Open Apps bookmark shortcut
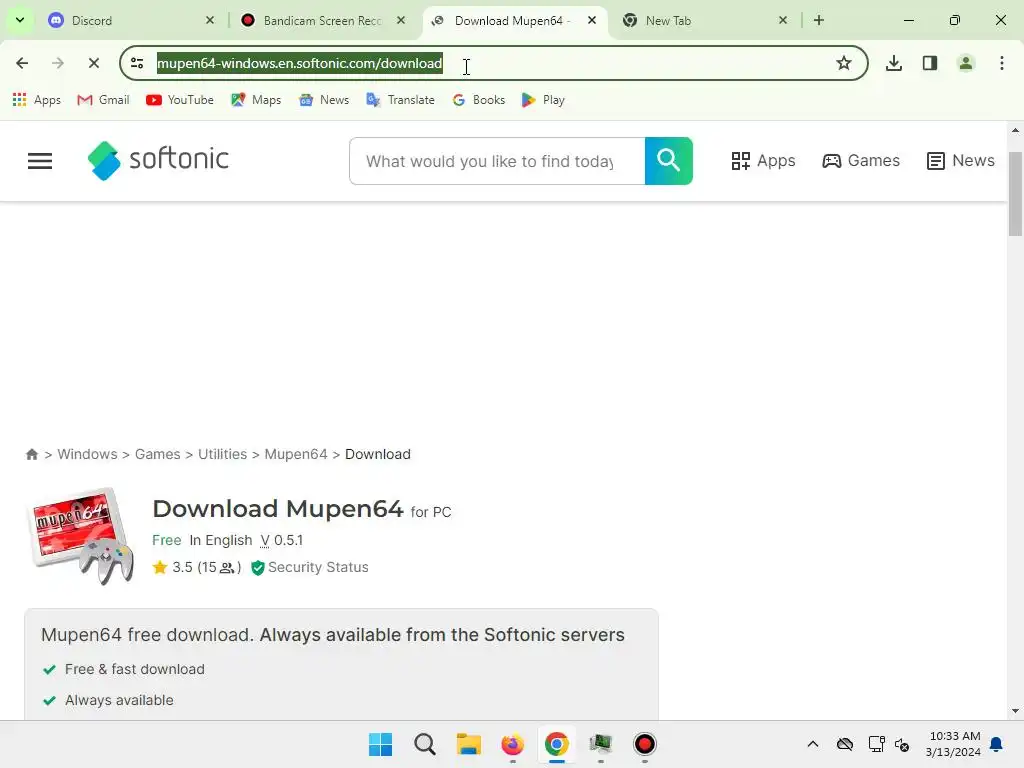 37,100
